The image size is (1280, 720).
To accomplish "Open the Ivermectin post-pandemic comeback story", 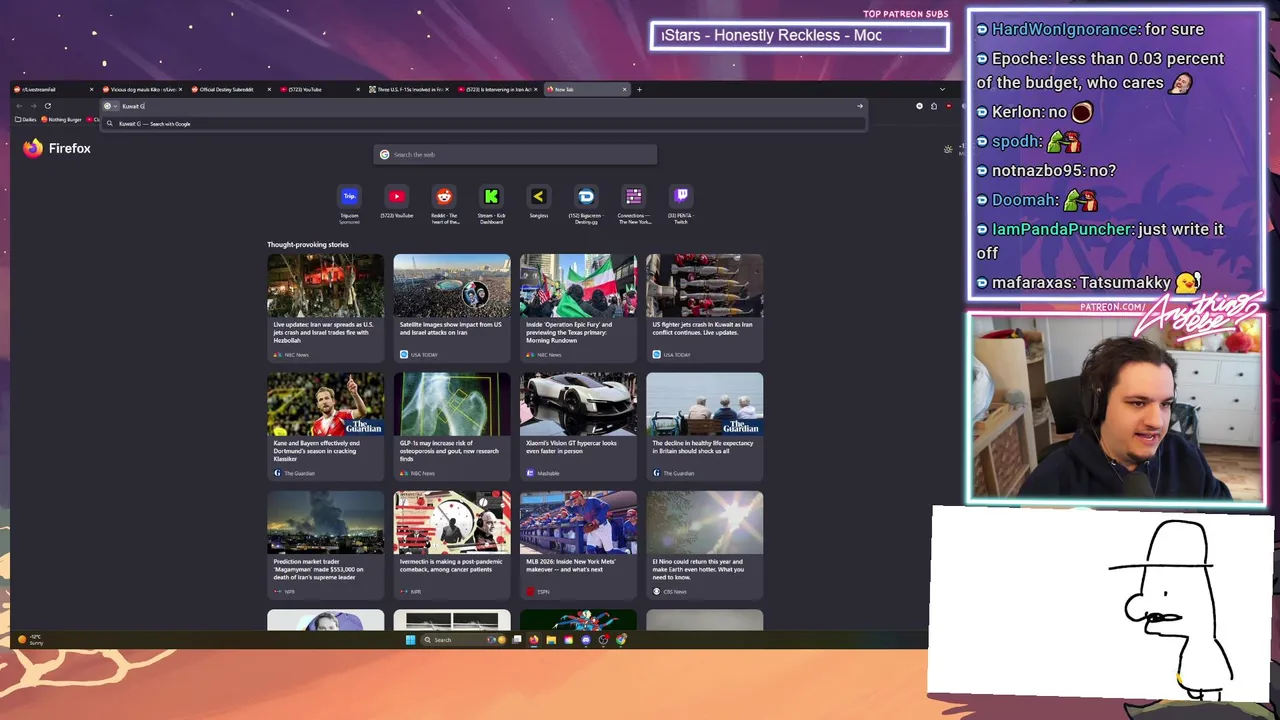I will [x=452, y=545].
